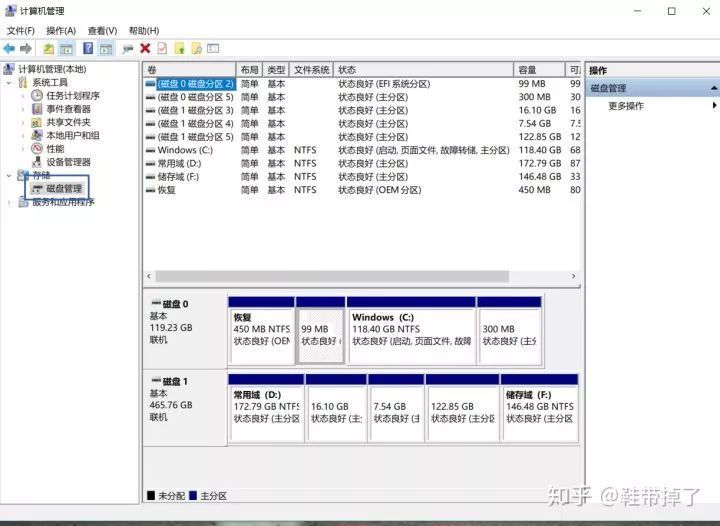Click the yellow note with magnifier icon
720x526 pixels.
(x=197, y=48)
